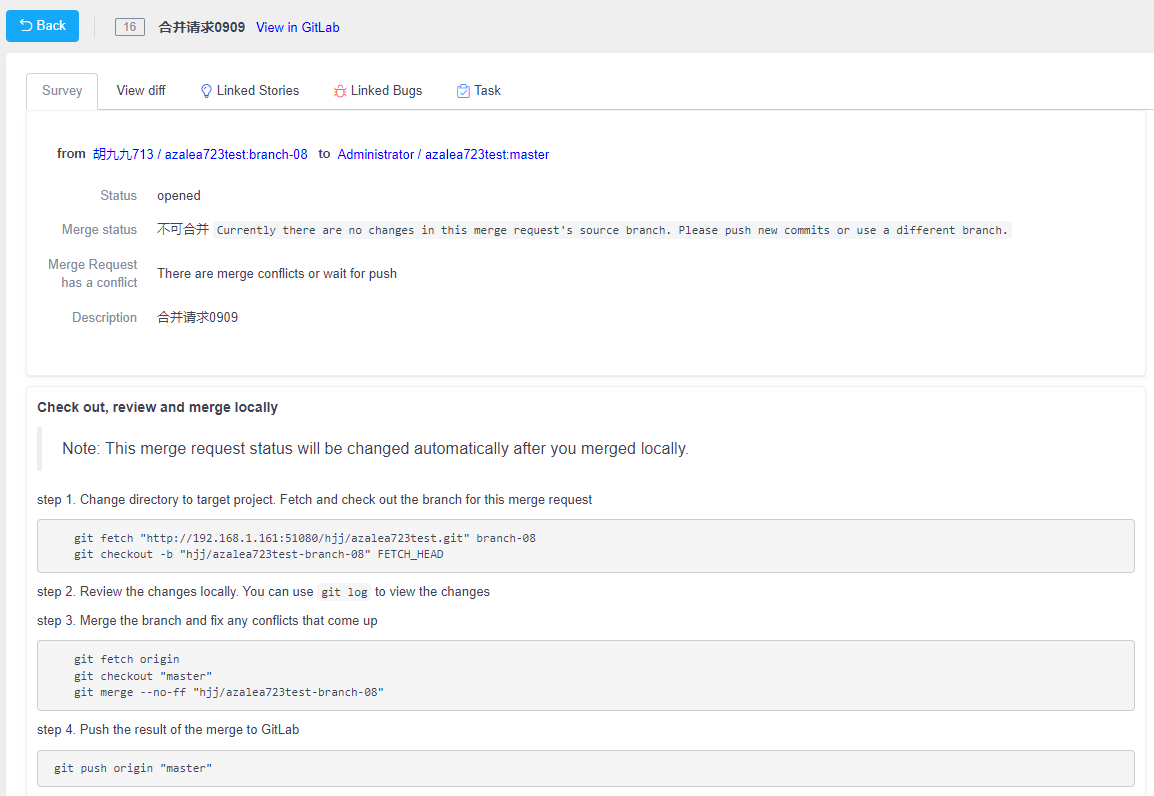The image size is (1154, 796).
Task: Click the Description value 合并请求0909
Action: click(197, 318)
